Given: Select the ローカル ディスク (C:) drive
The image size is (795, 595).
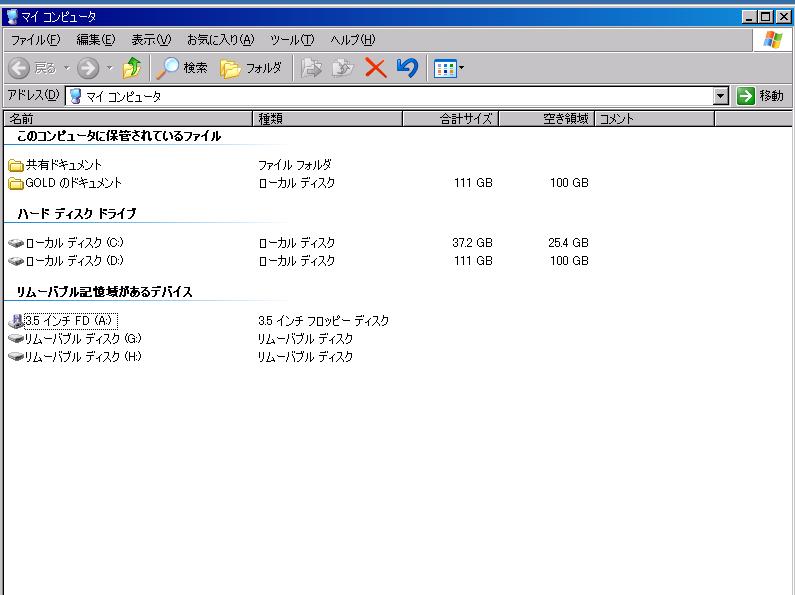Looking at the screenshot, I should (x=74, y=243).
